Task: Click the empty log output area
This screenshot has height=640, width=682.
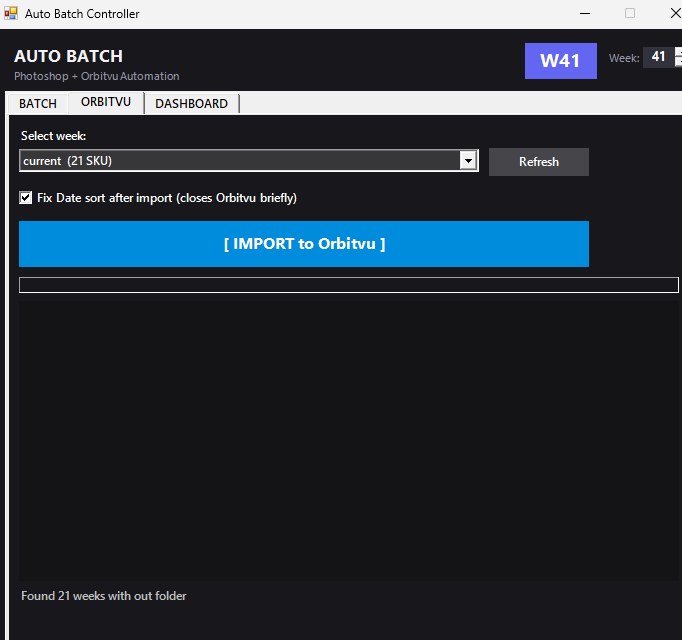Action: (348, 439)
